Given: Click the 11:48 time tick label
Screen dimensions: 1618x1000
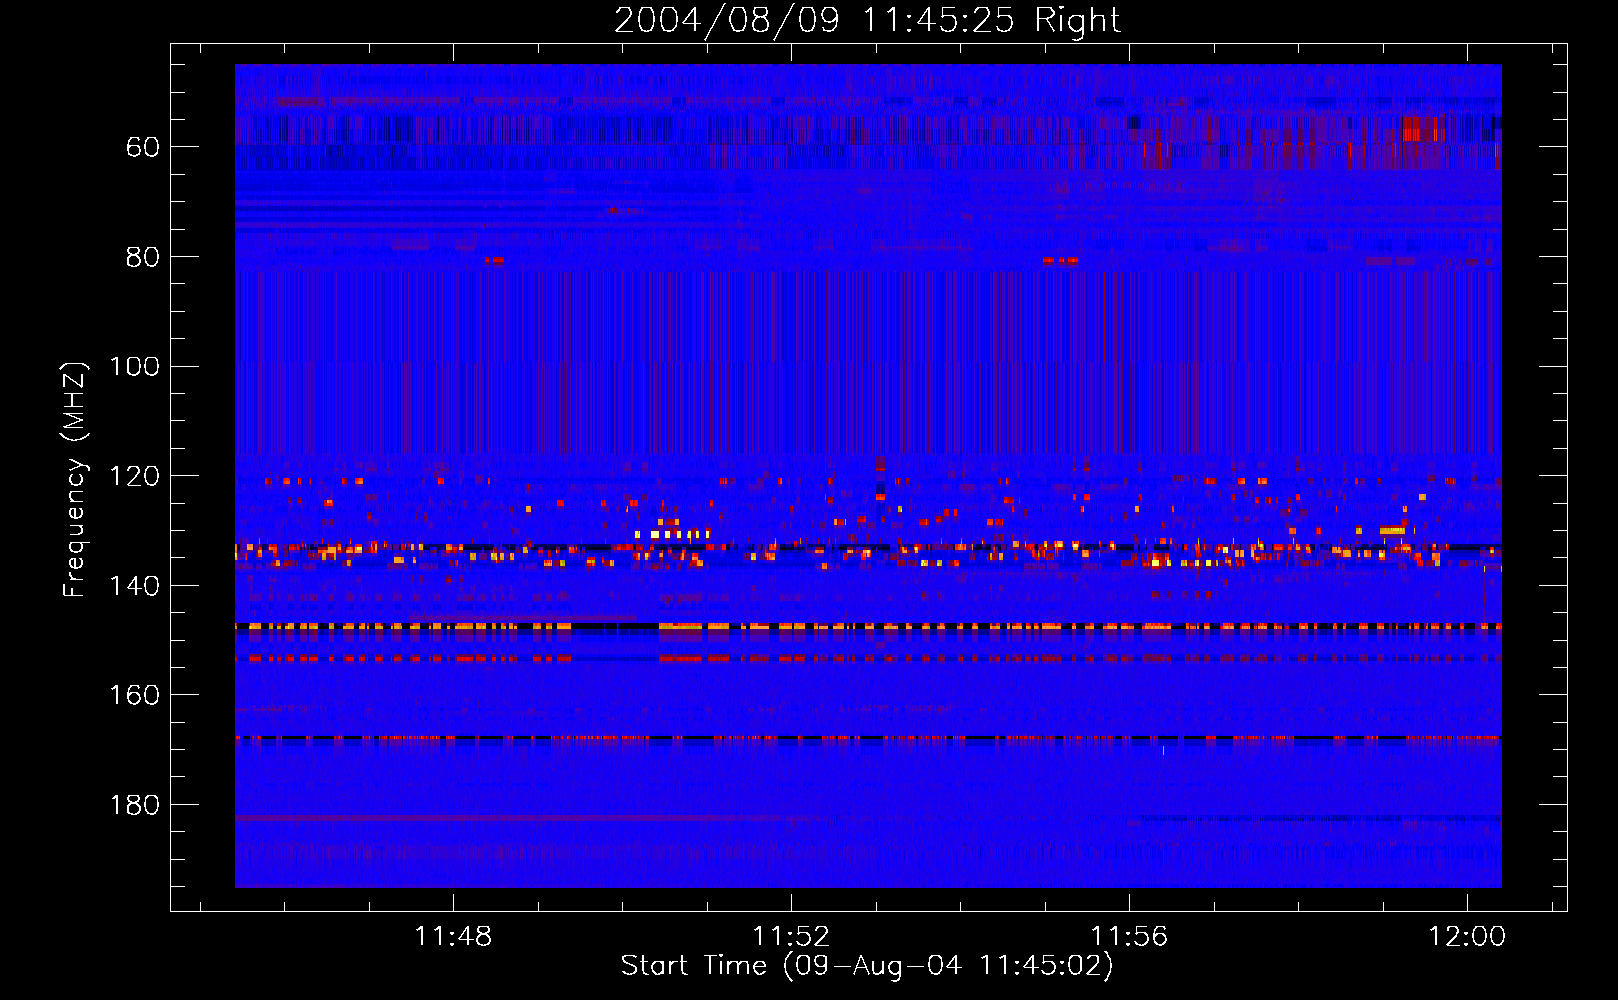Looking at the screenshot, I should [453, 936].
